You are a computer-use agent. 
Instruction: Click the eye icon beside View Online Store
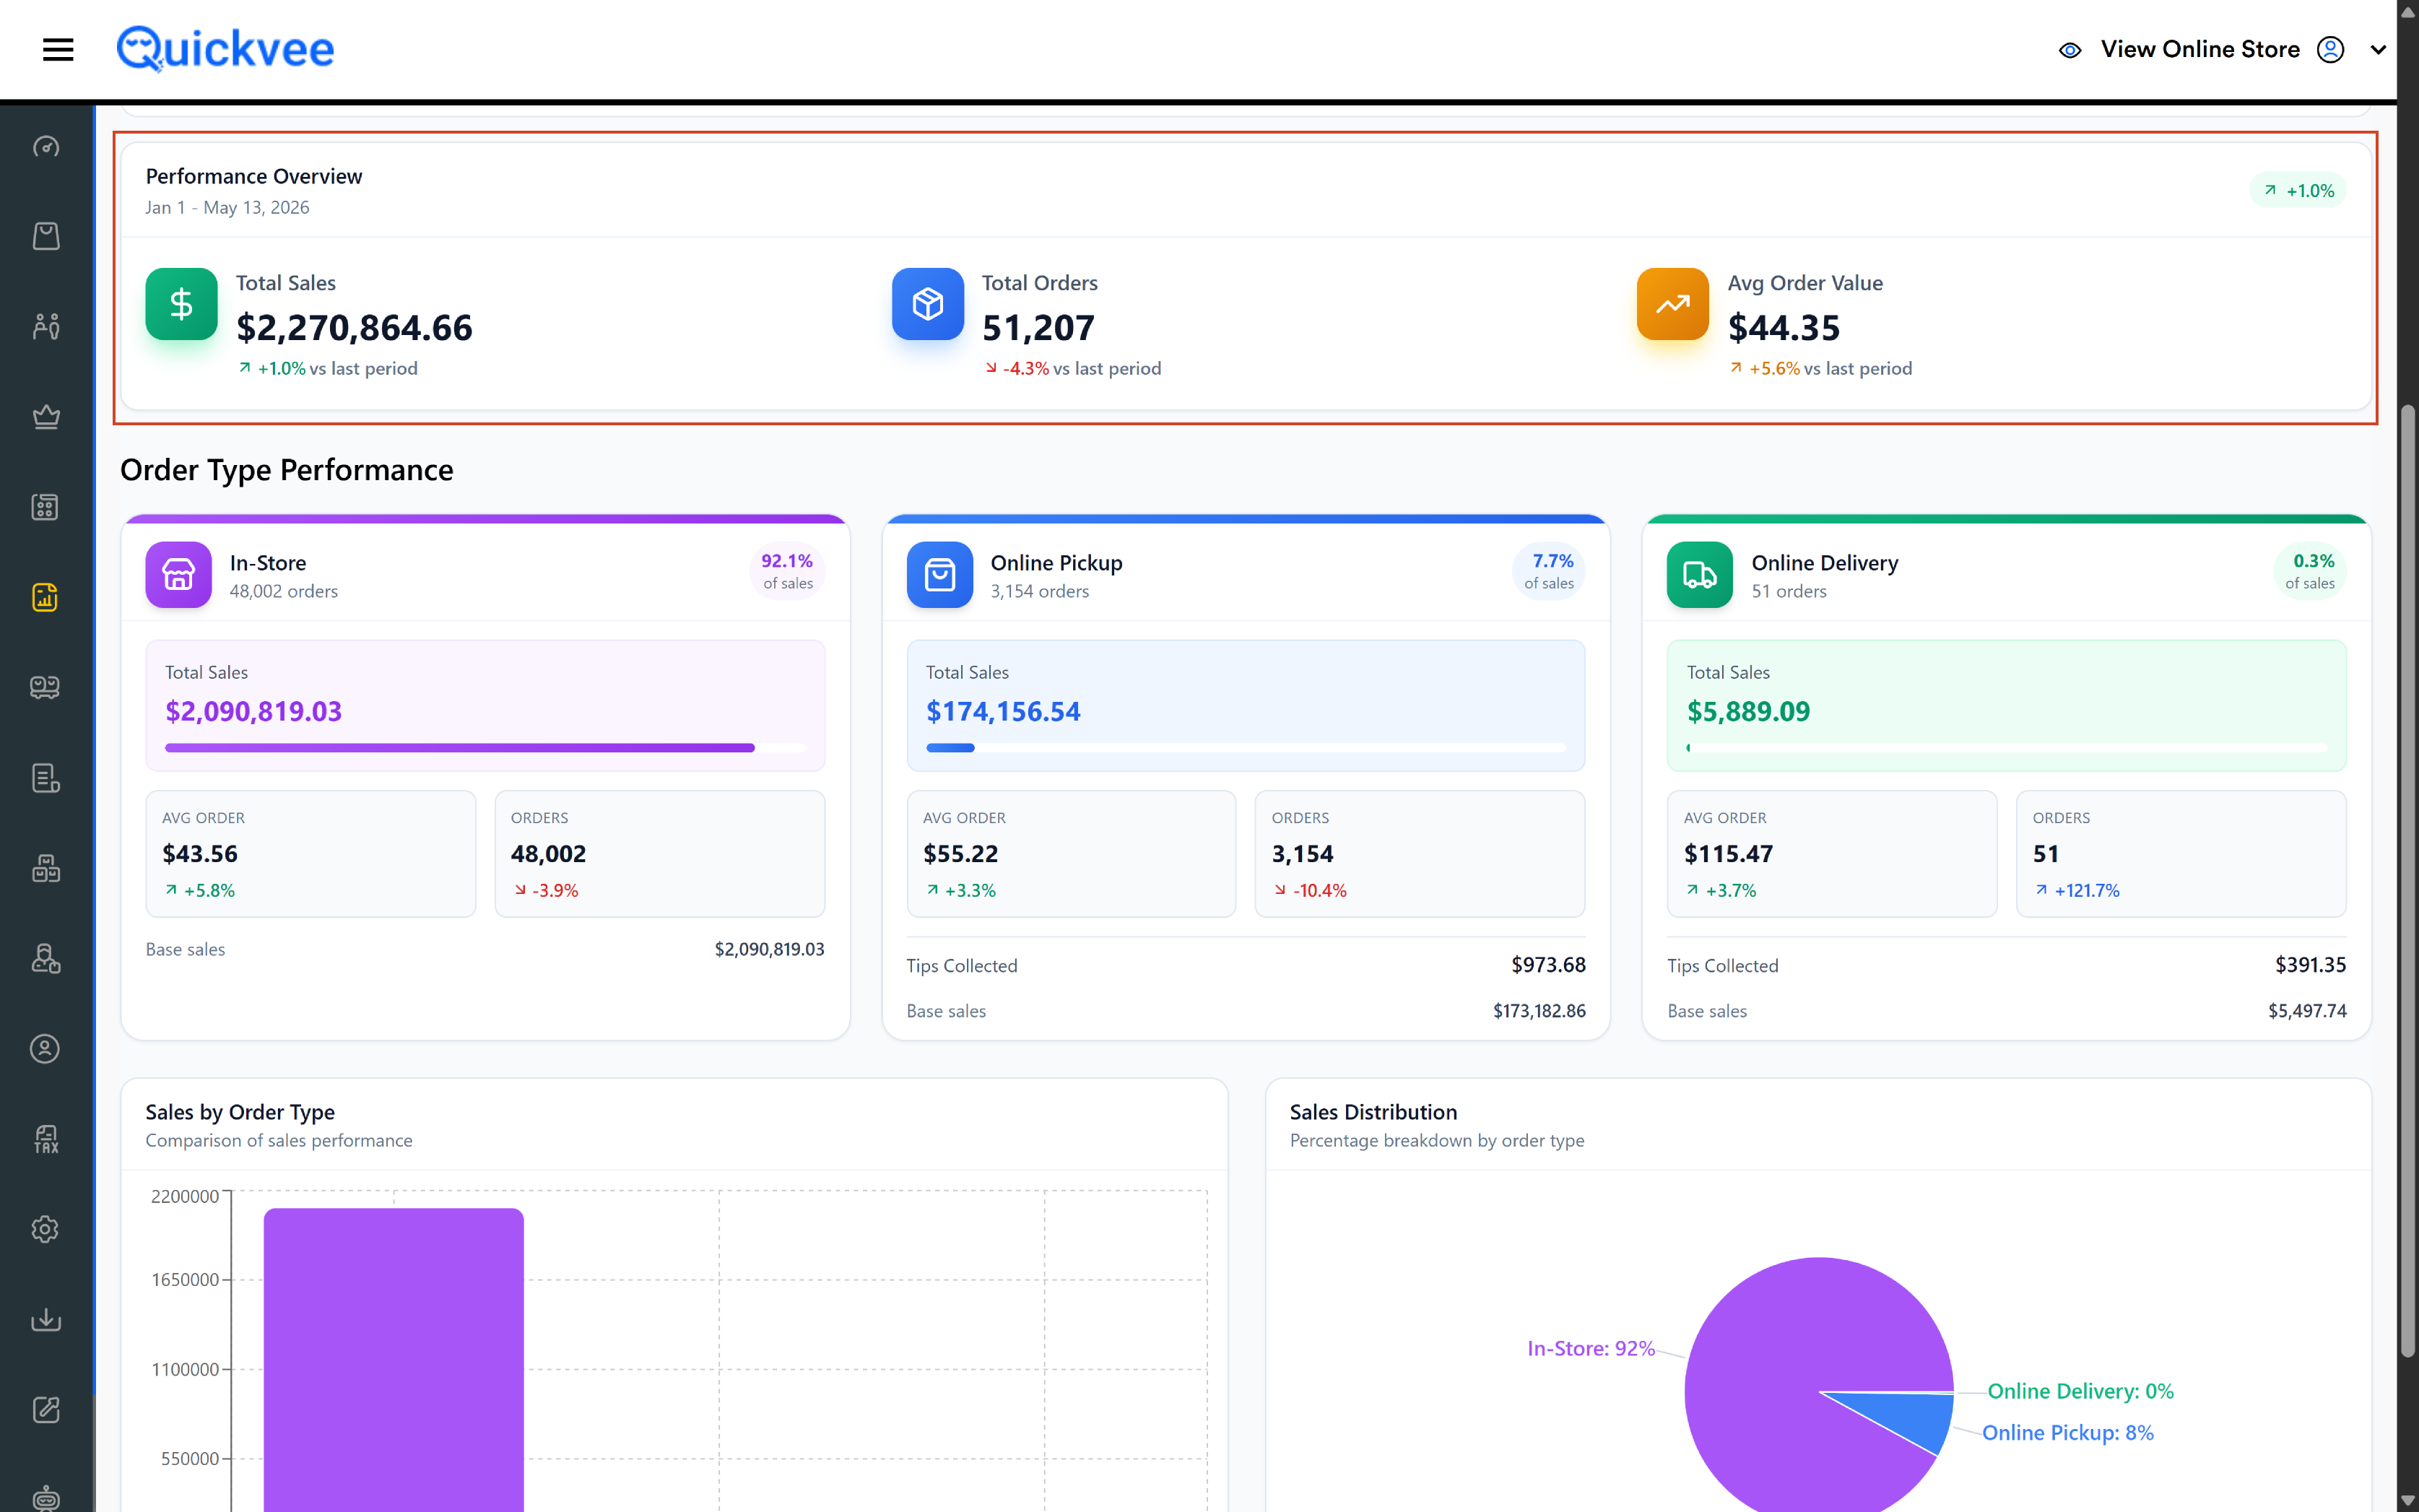[x=2070, y=50]
